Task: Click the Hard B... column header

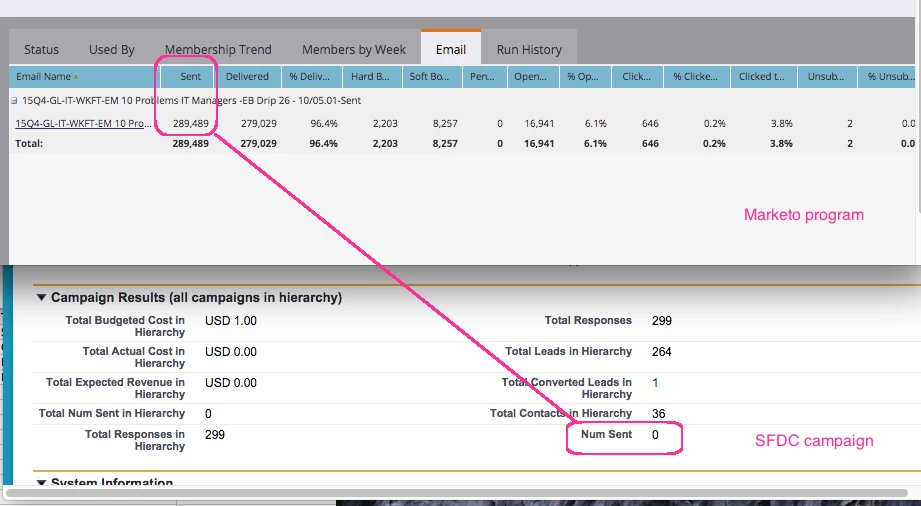Action: tap(372, 76)
